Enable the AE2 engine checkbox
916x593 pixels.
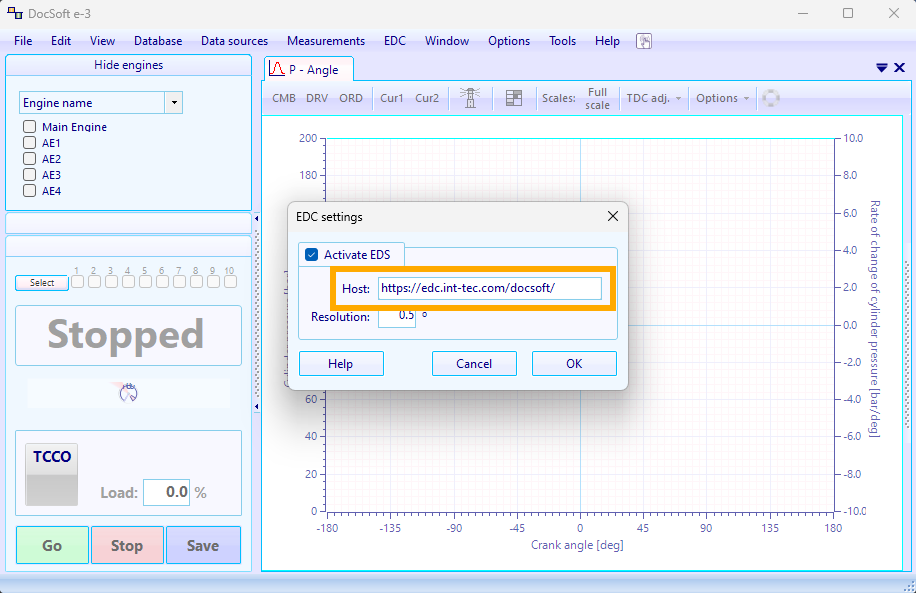pos(29,159)
